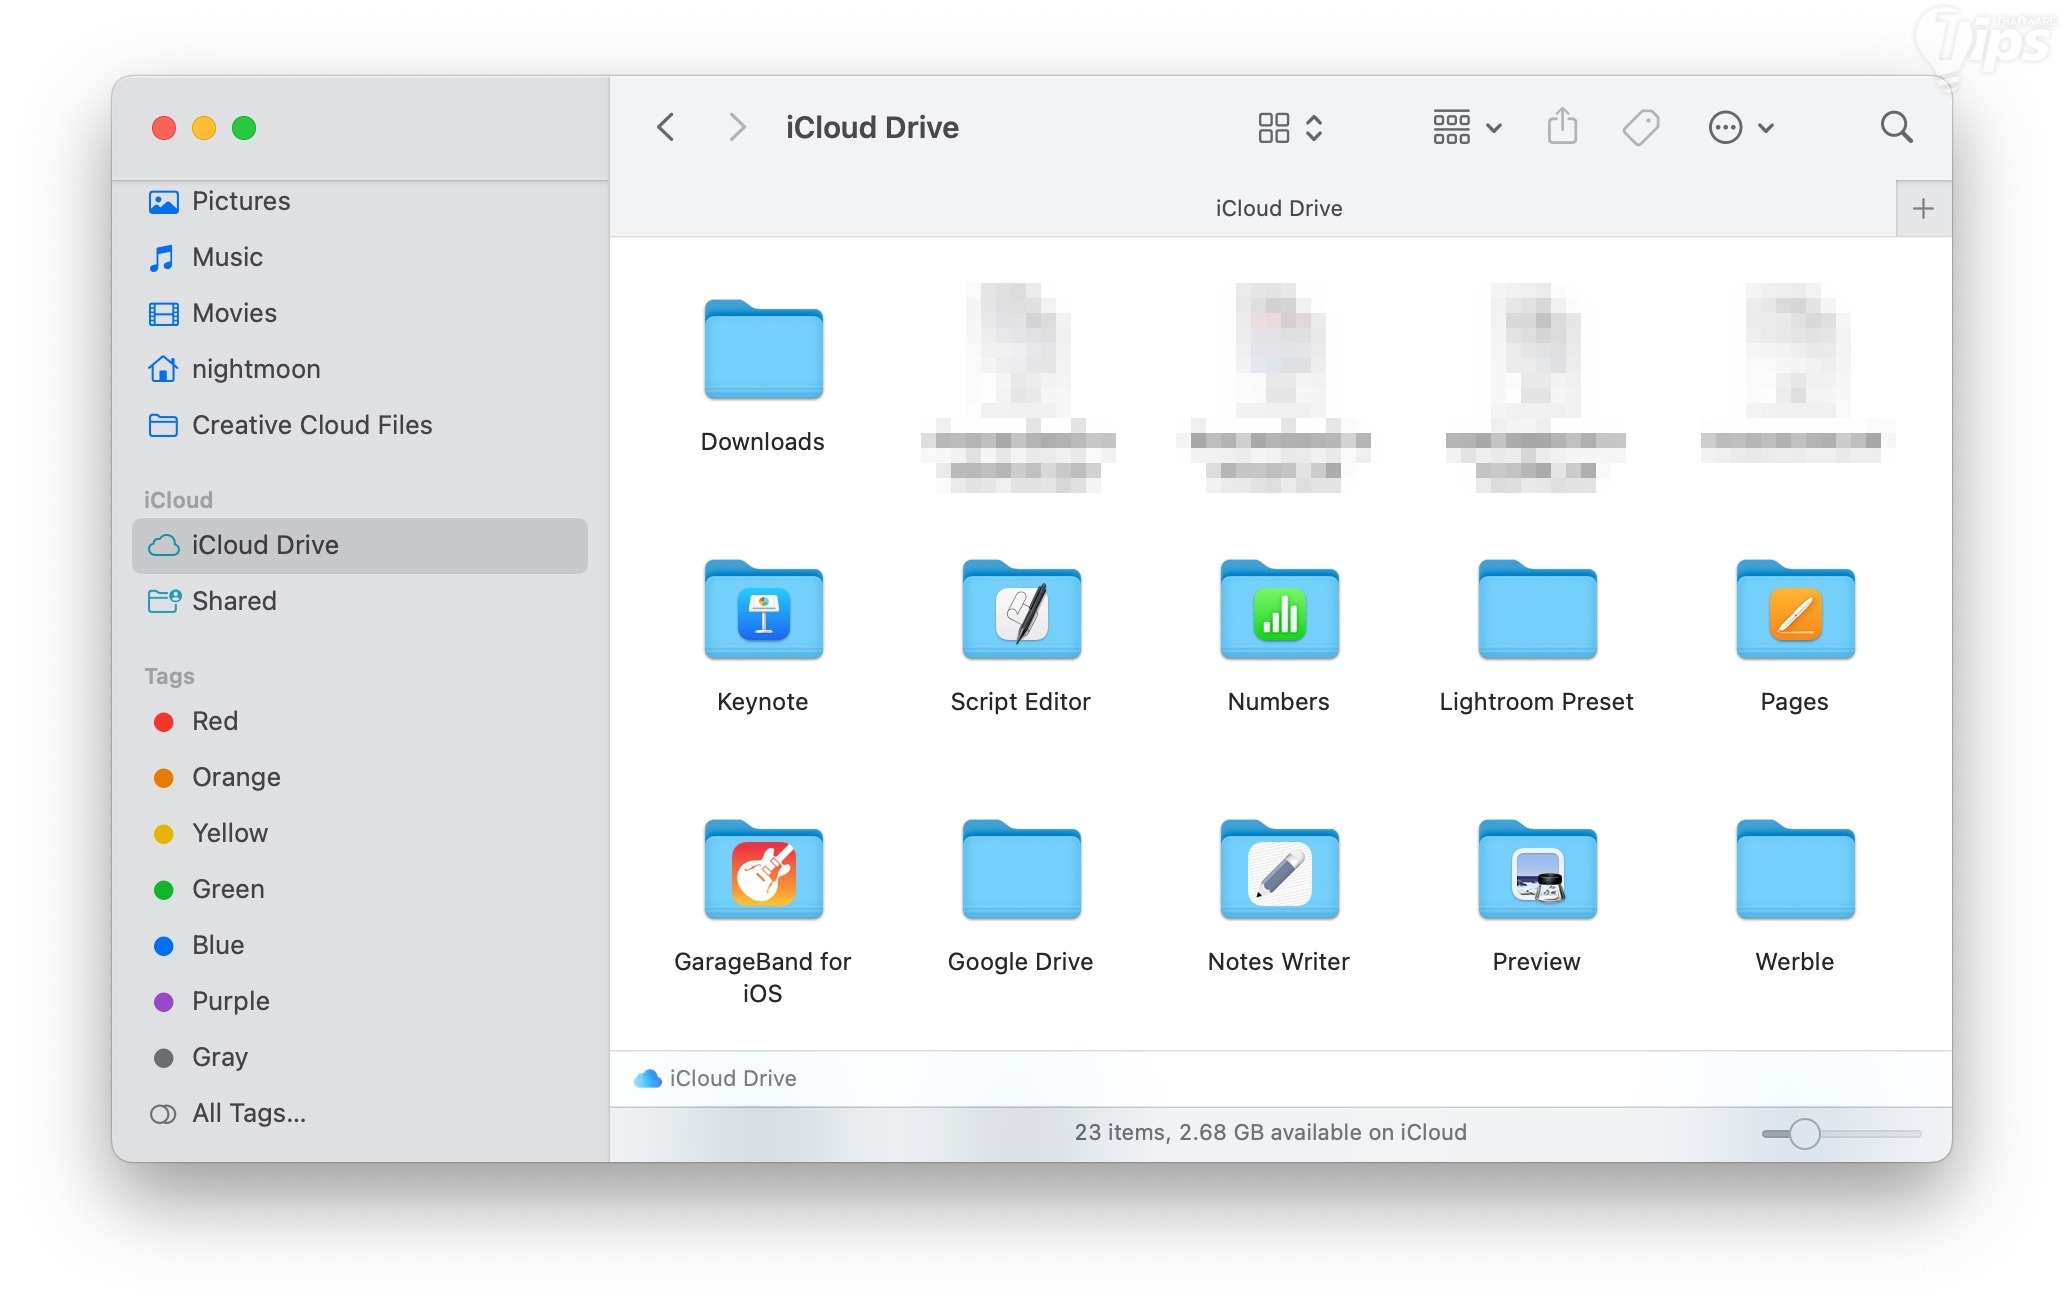Open search with the magnifier icon
The height and width of the screenshot is (1310, 2064).
click(1895, 127)
